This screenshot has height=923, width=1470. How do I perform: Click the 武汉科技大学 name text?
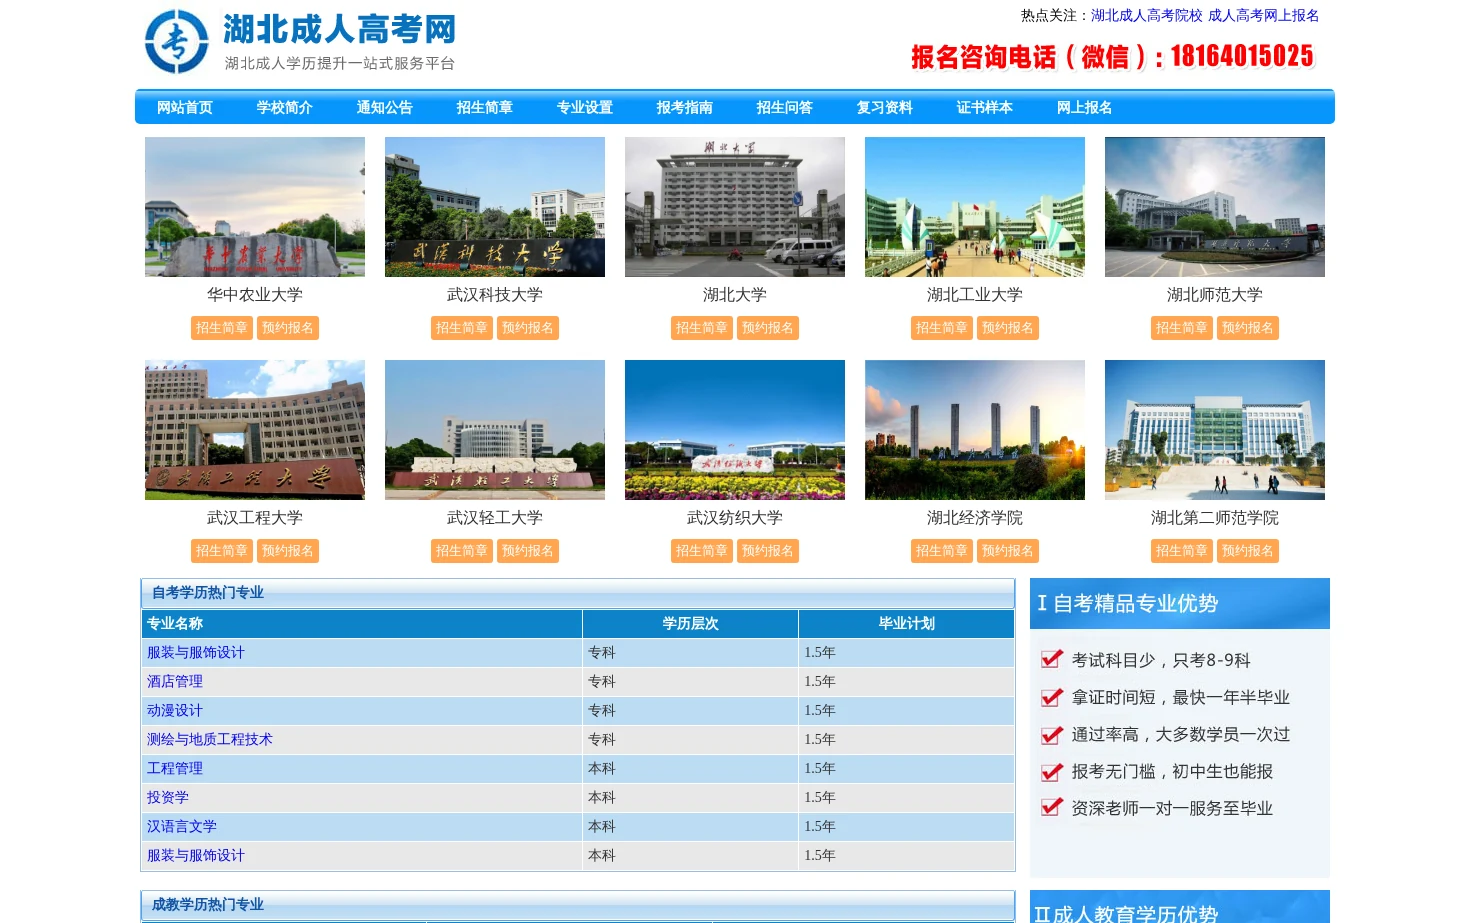[x=495, y=295]
